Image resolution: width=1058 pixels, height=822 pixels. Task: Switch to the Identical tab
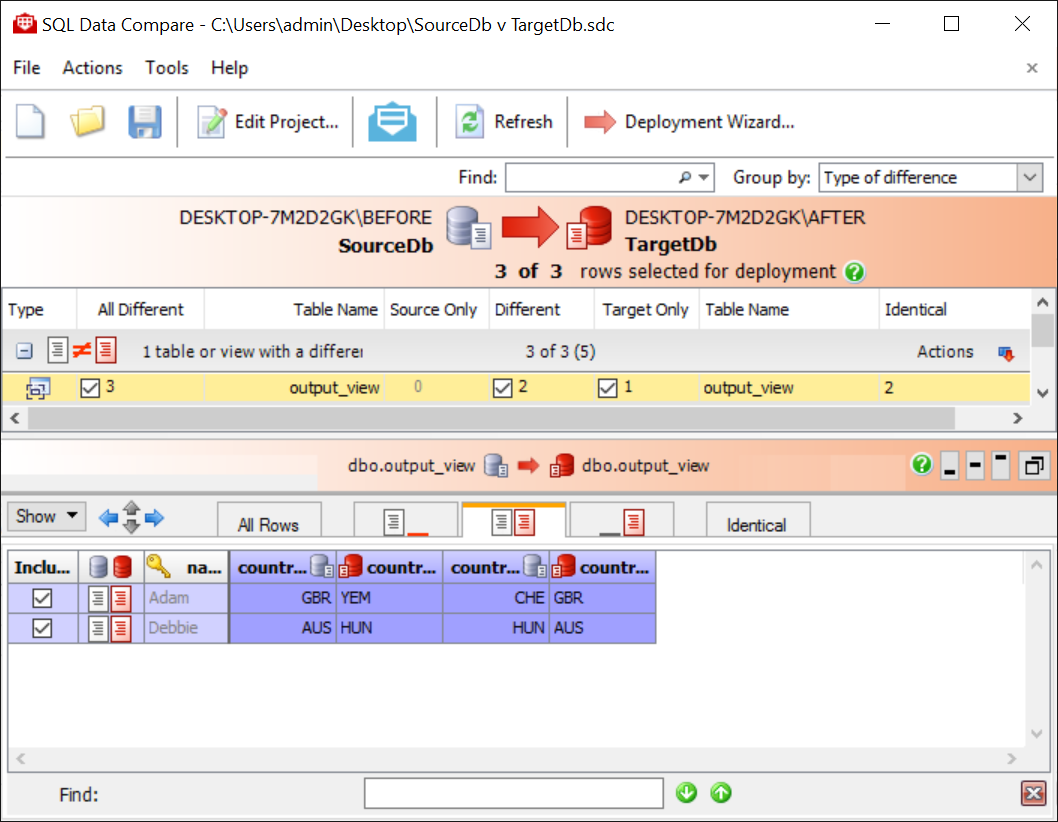(758, 521)
